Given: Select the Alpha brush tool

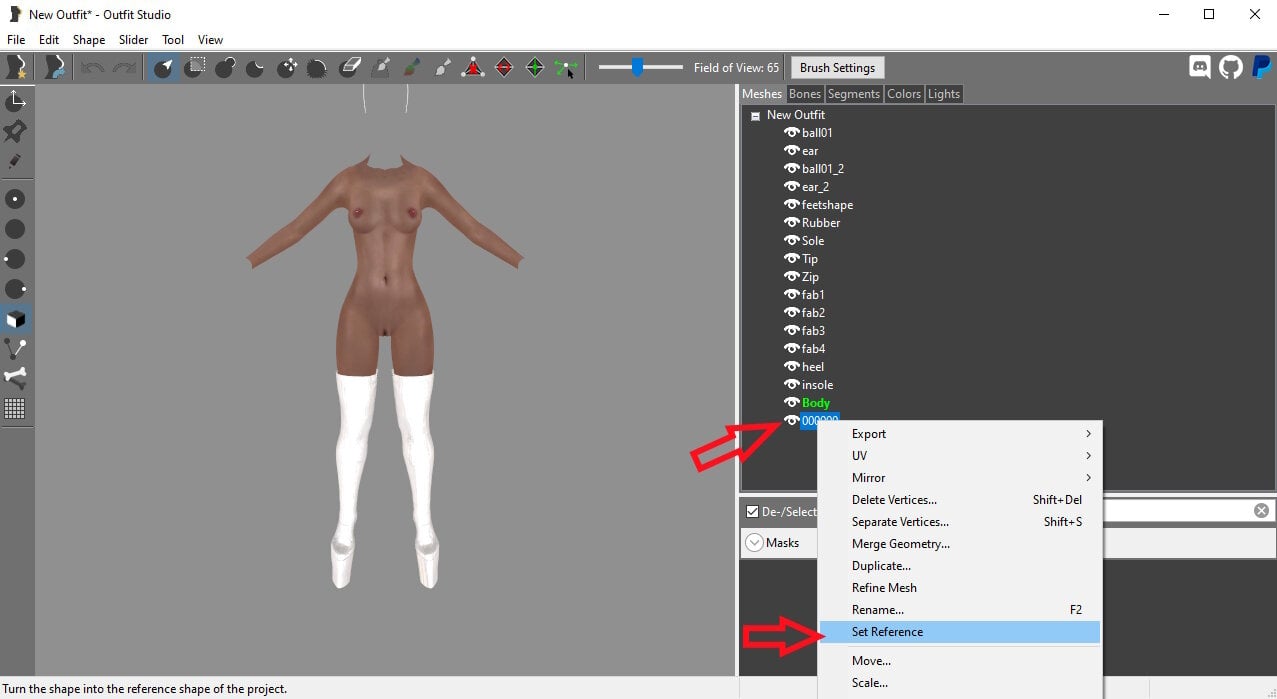Looking at the screenshot, I should [442, 68].
